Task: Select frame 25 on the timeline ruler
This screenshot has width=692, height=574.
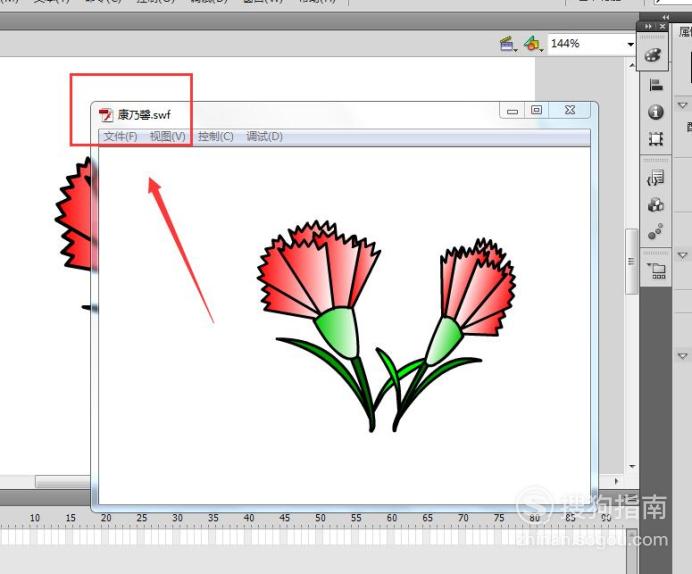Action: 142,518
